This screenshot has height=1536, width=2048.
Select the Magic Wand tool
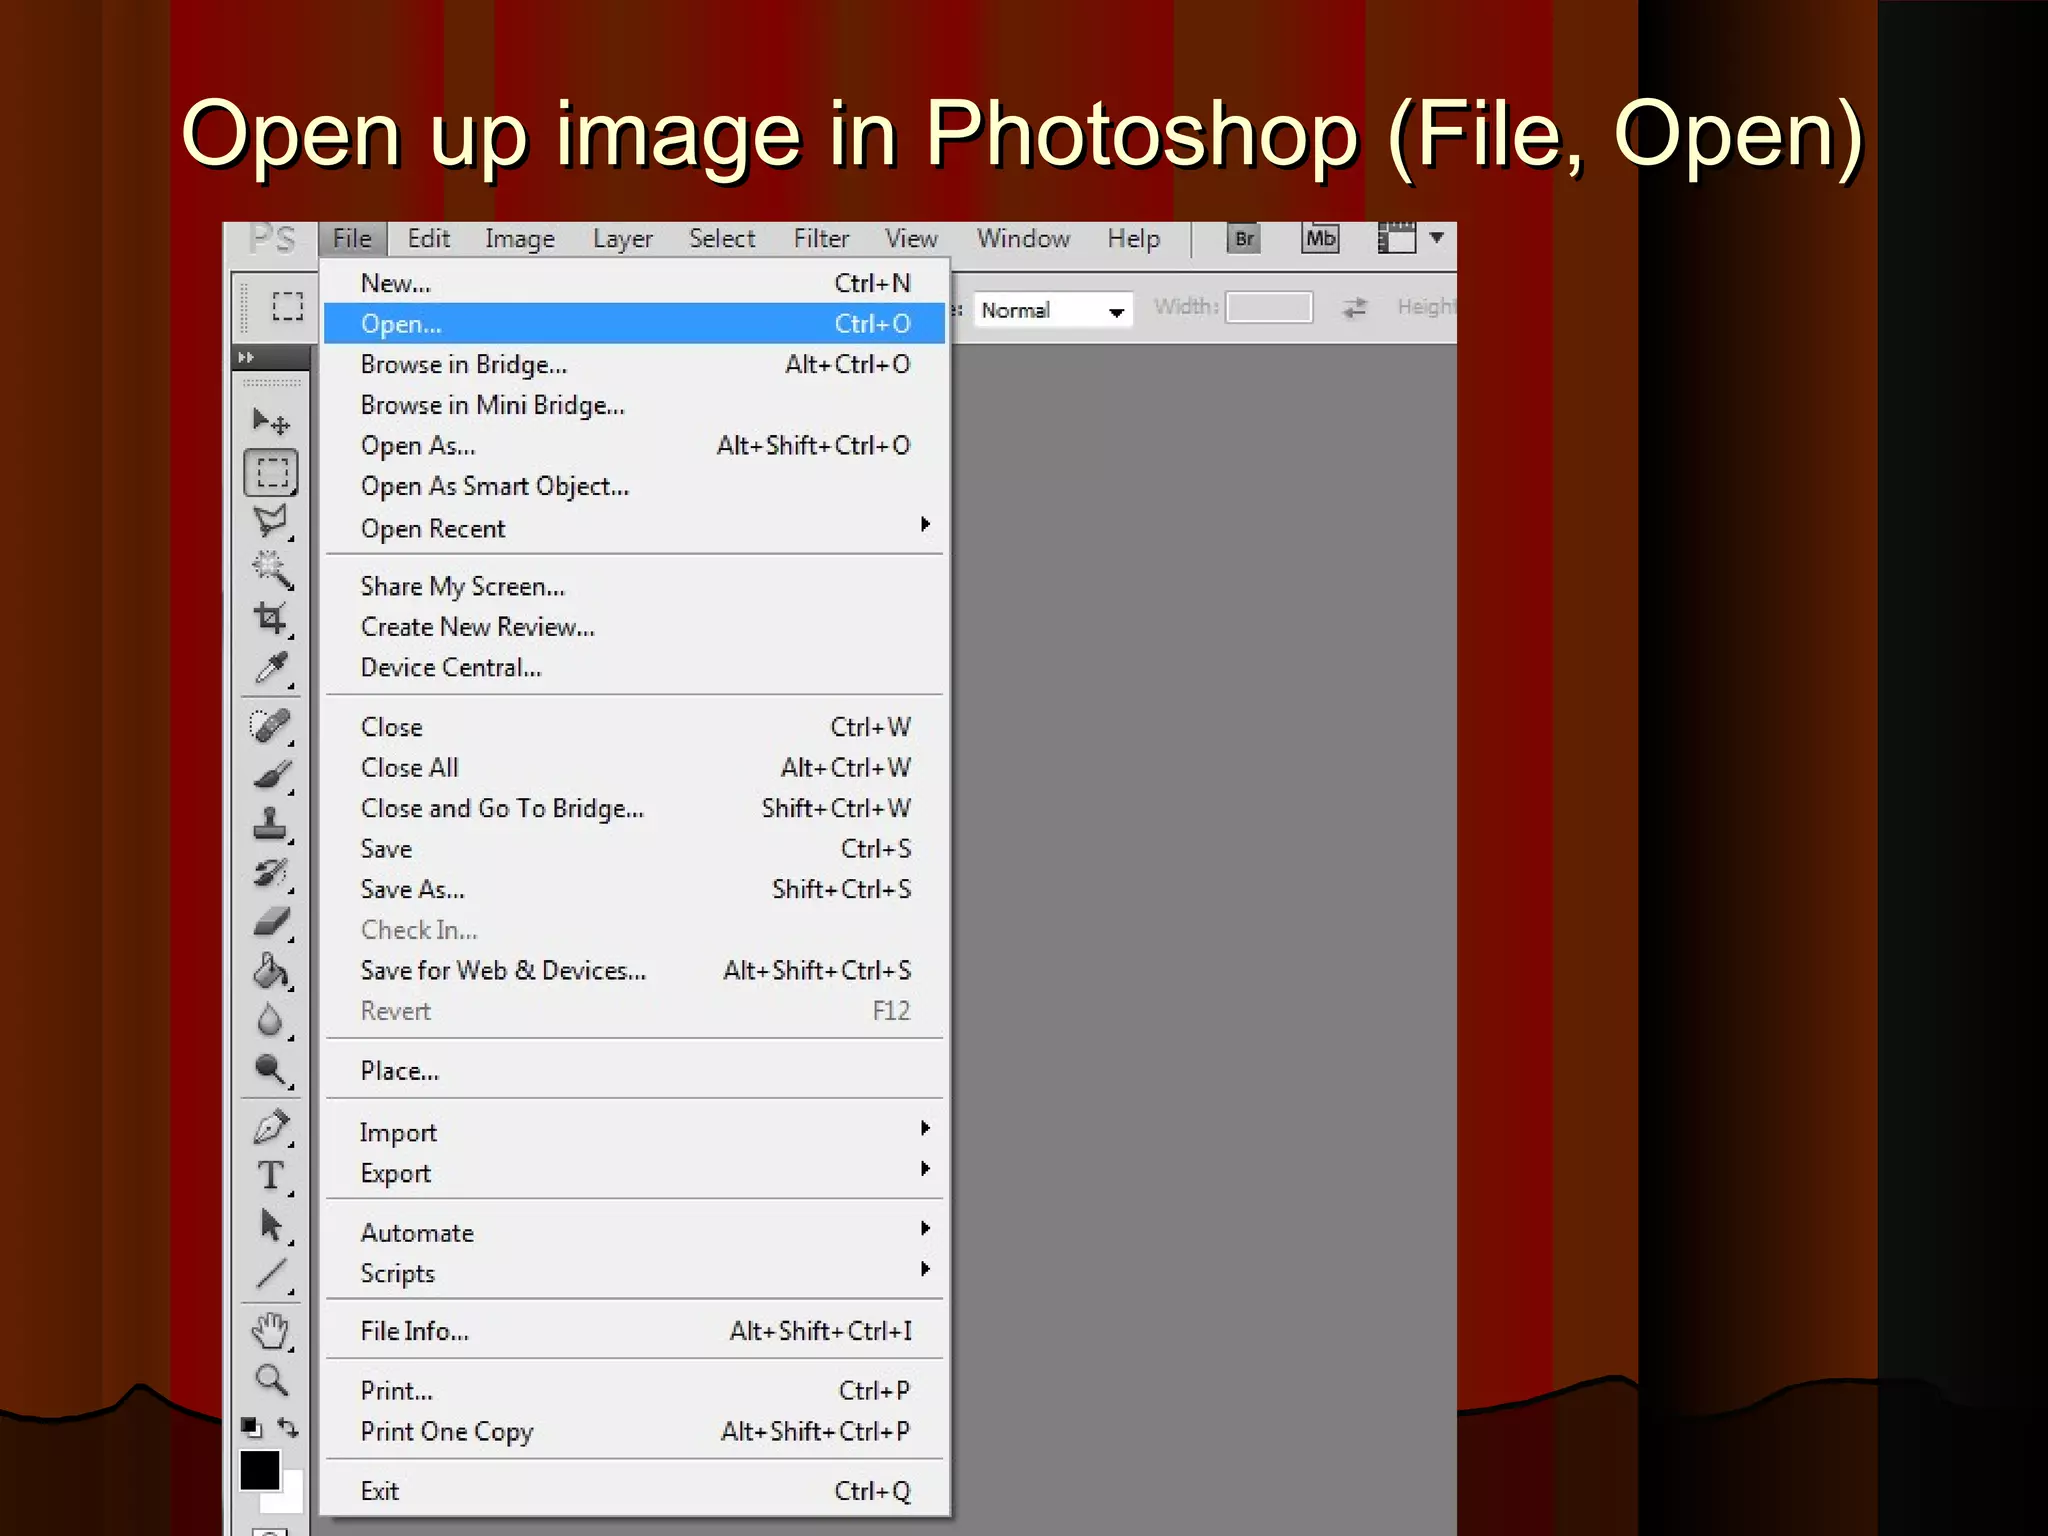[271, 569]
